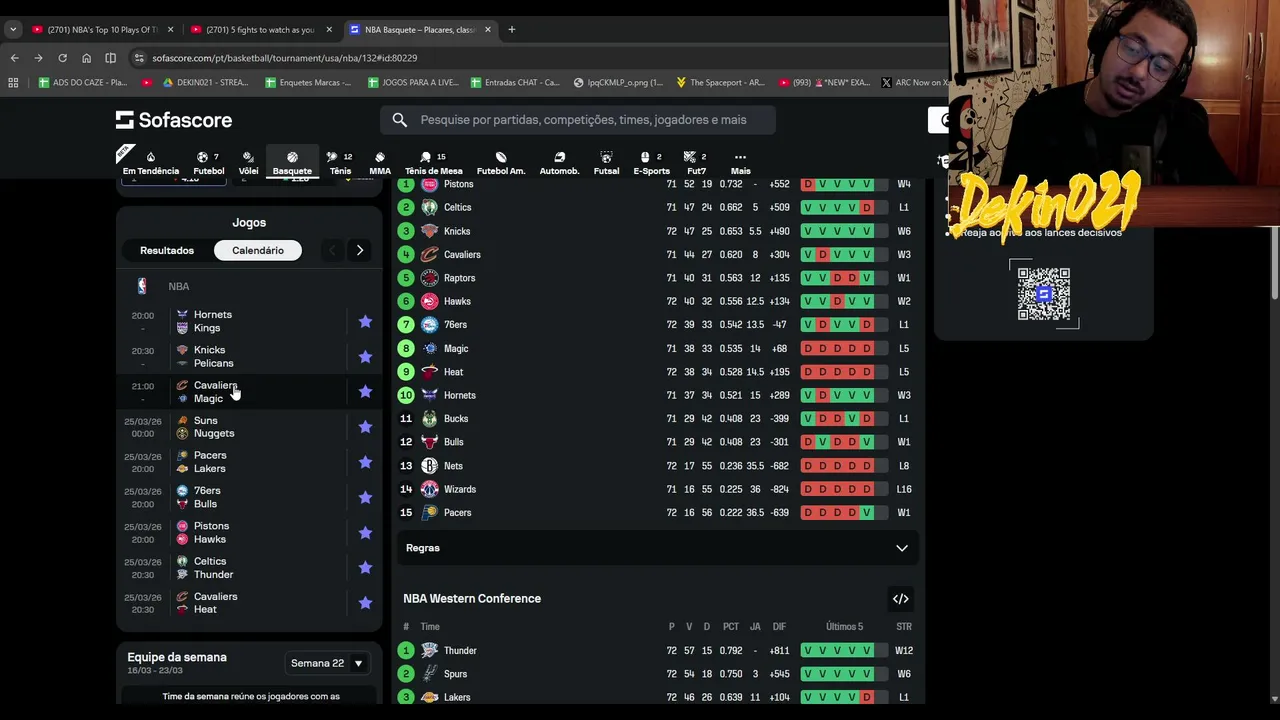Toggle favorite star for Pacers vs Lakers
Viewport: 1280px width, 720px height.
[x=365, y=462]
